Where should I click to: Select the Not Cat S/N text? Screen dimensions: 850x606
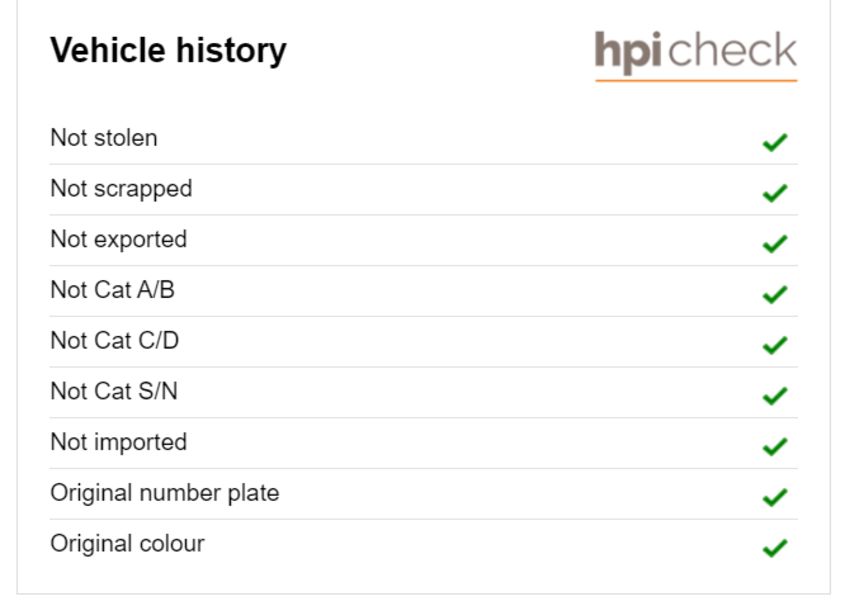click(x=114, y=391)
